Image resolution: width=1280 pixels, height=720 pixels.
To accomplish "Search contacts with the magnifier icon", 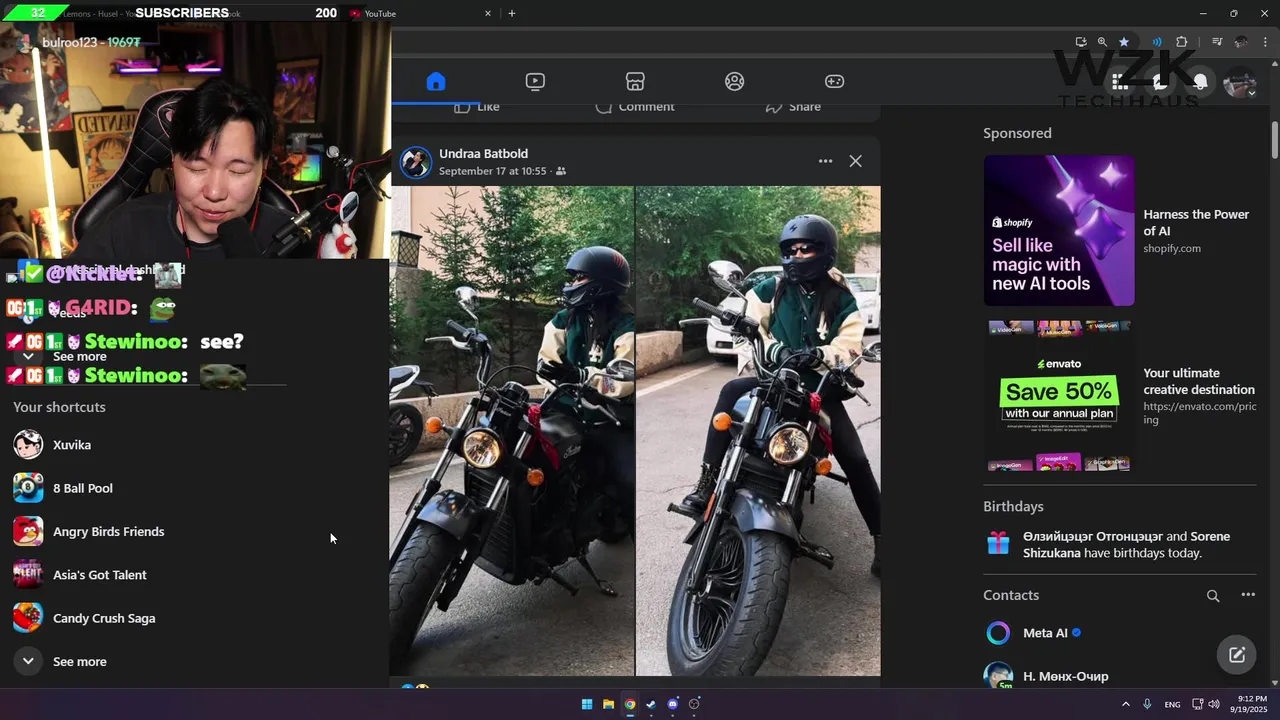I will (x=1213, y=596).
